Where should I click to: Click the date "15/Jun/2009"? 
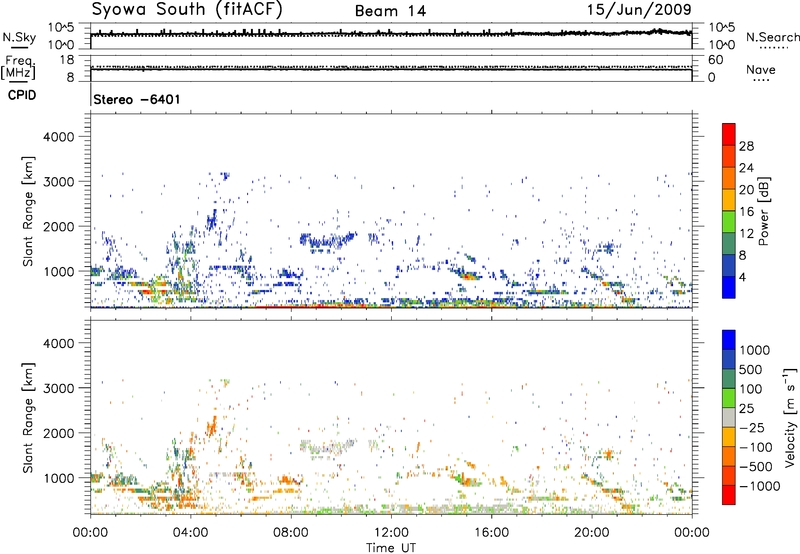coord(639,10)
